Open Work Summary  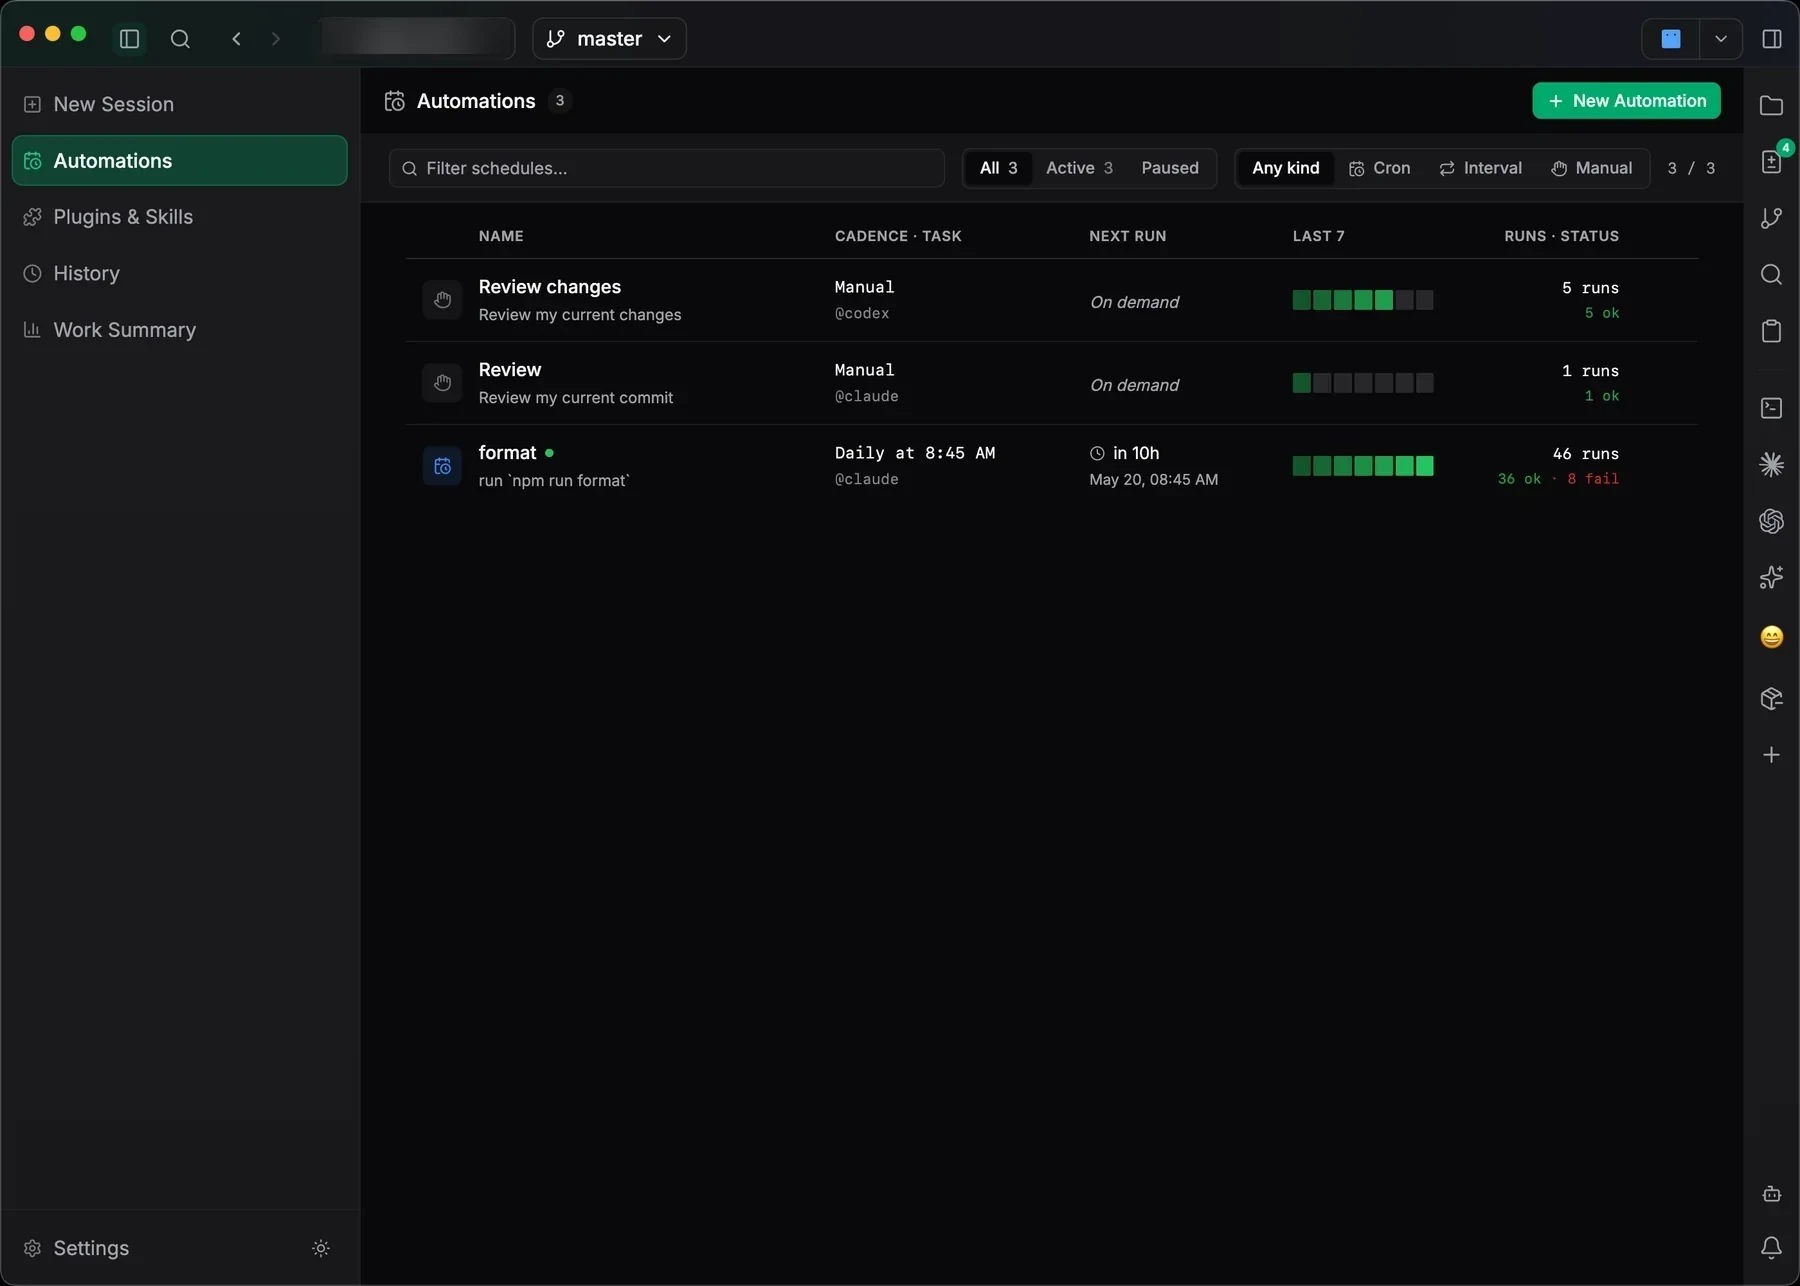click(x=180, y=330)
